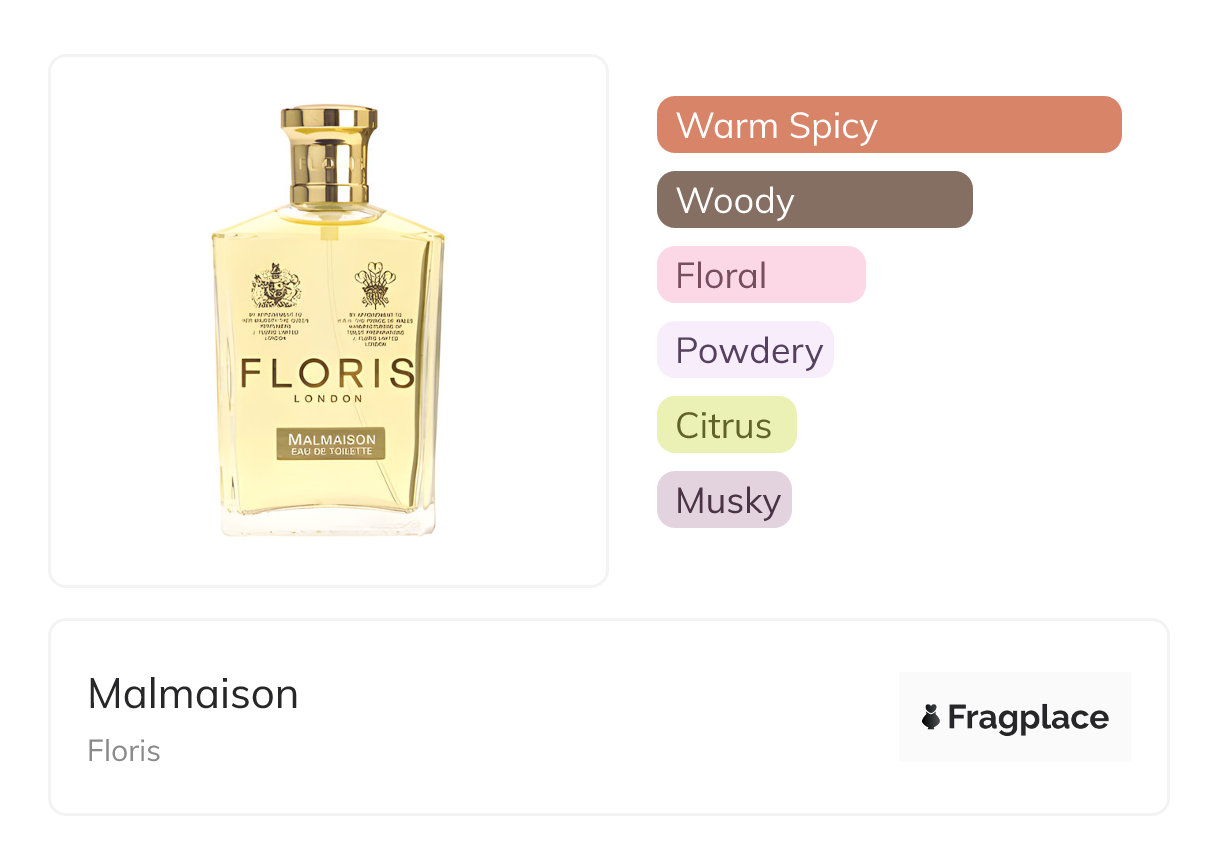1218x864 pixels.
Task: Click the Fragplace wordmark text
Action: click(x=1028, y=717)
